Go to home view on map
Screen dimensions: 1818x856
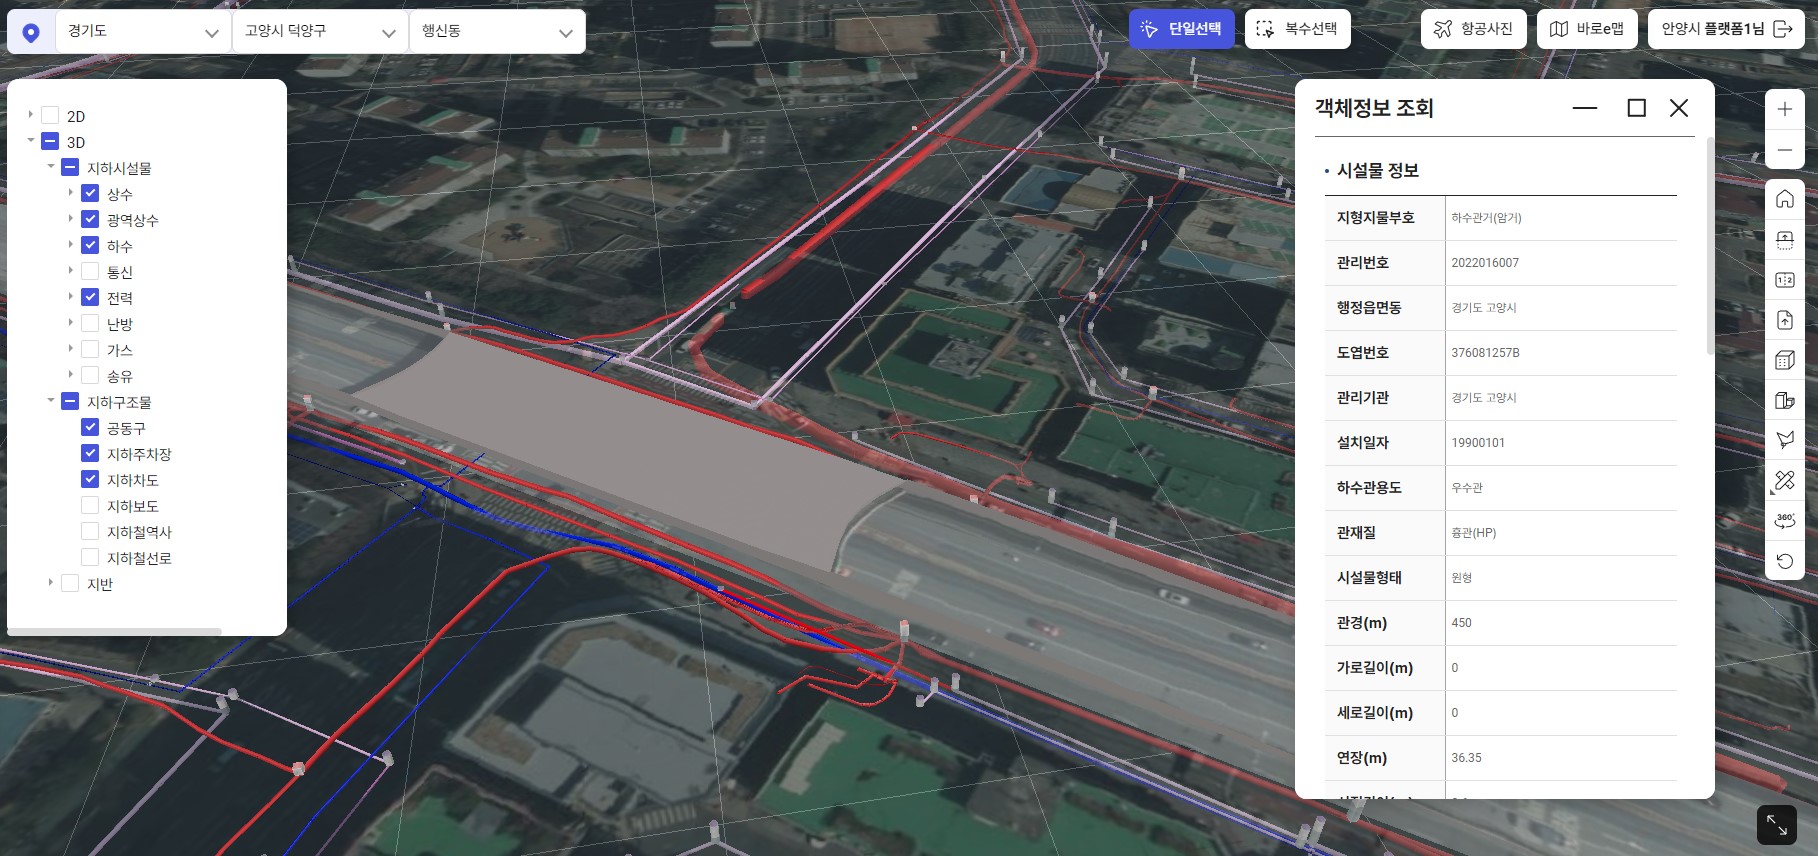[1785, 200]
